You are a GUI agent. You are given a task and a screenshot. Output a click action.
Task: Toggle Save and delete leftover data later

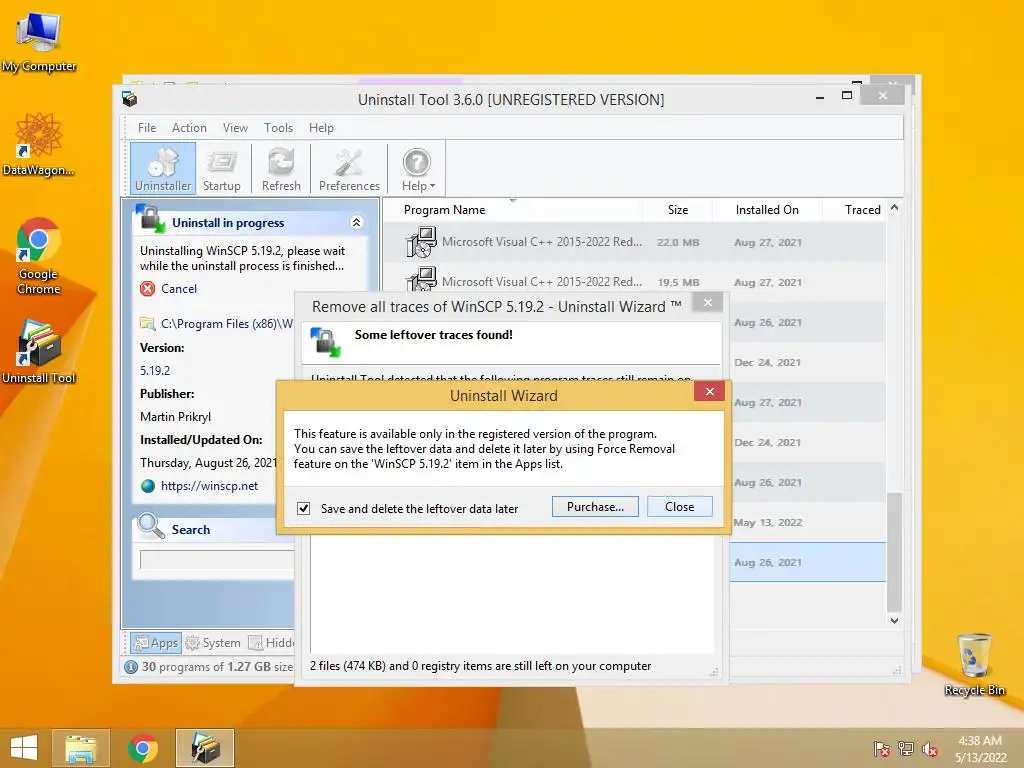[304, 508]
